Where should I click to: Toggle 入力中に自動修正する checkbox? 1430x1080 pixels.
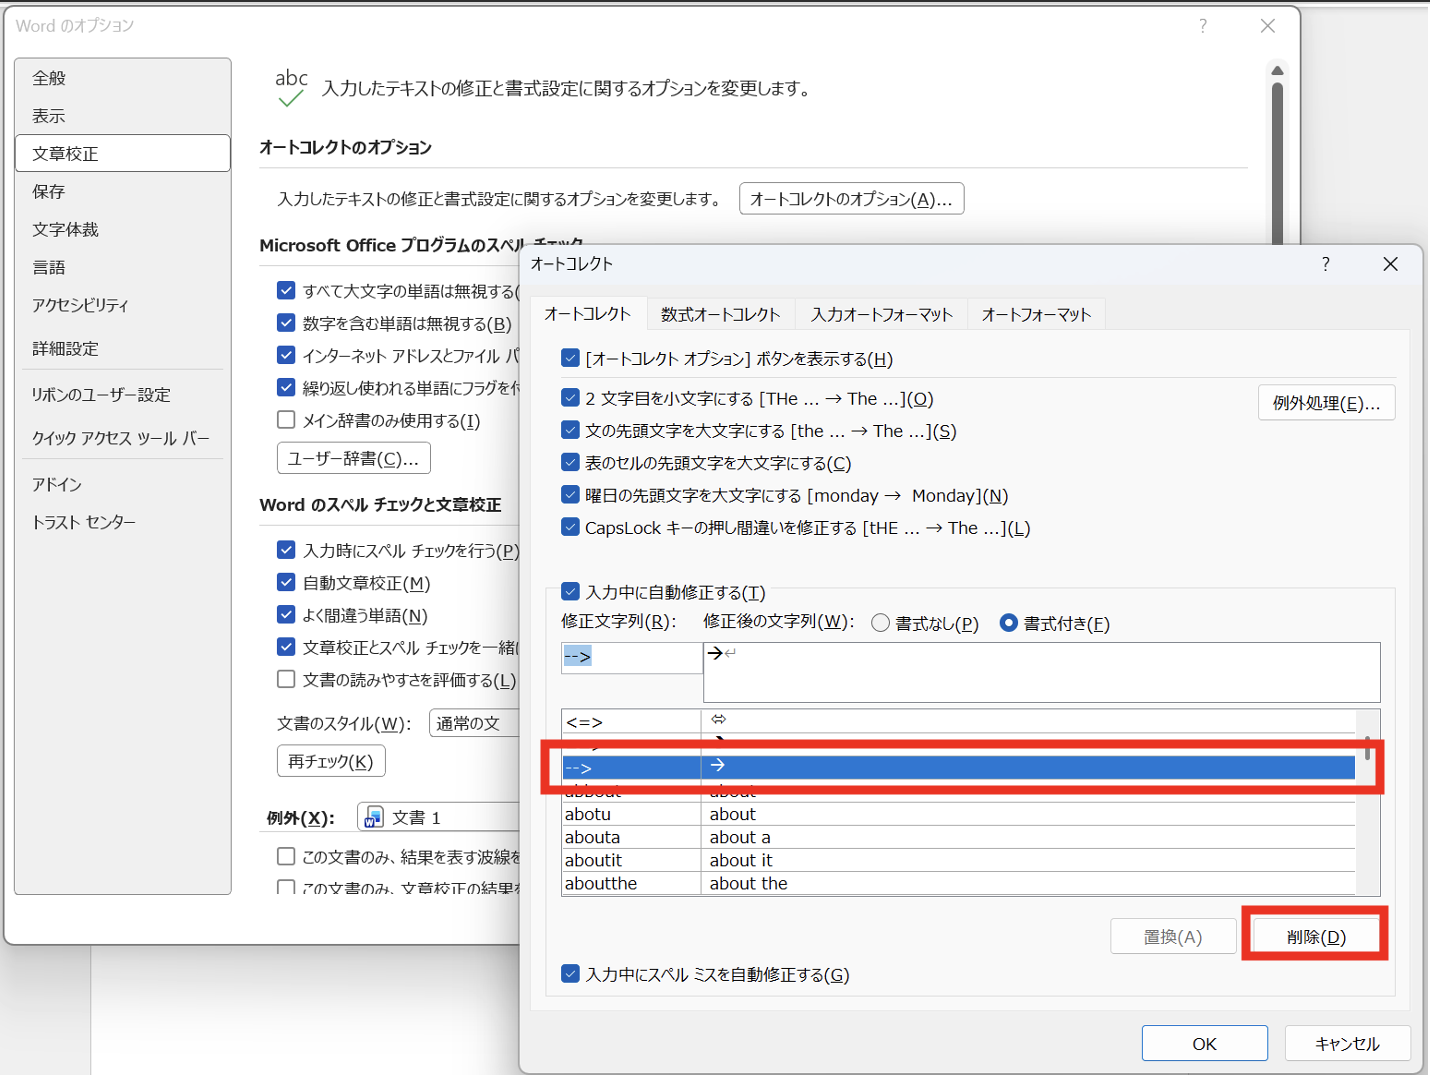coord(570,592)
